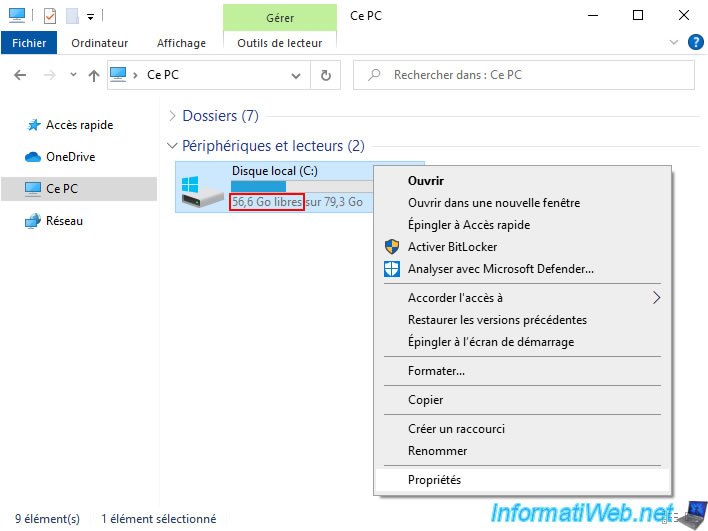The width and height of the screenshot is (708, 531).
Task: Click the Réseau network icon
Action: coord(33,221)
